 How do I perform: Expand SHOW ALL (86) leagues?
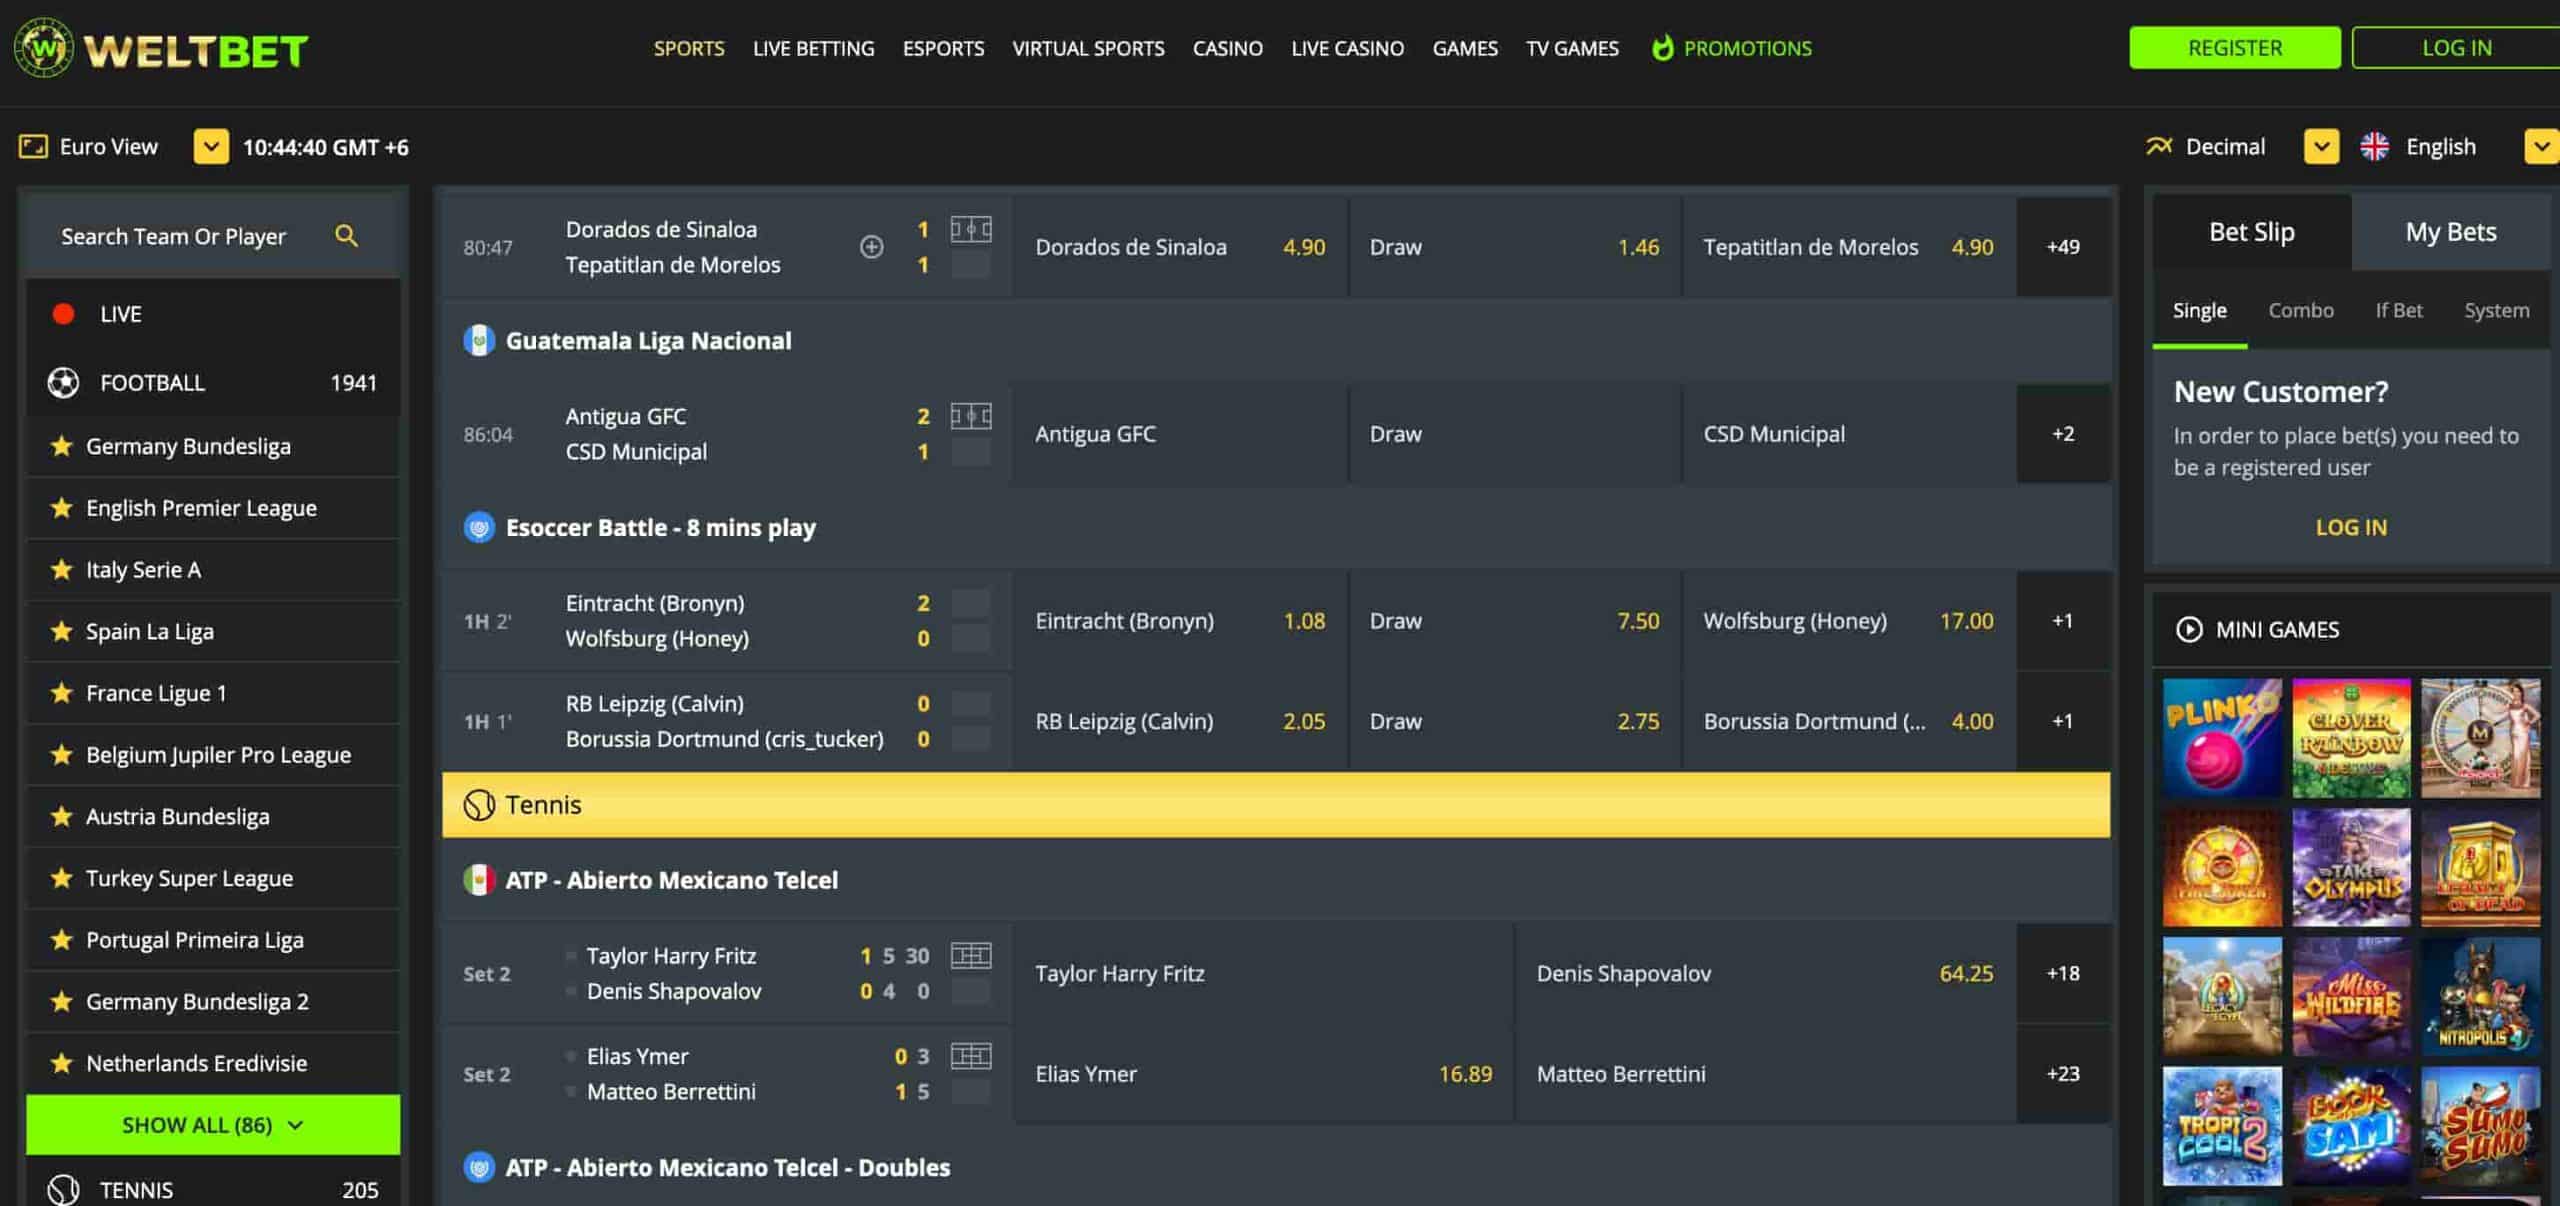pyautogui.click(x=213, y=1125)
